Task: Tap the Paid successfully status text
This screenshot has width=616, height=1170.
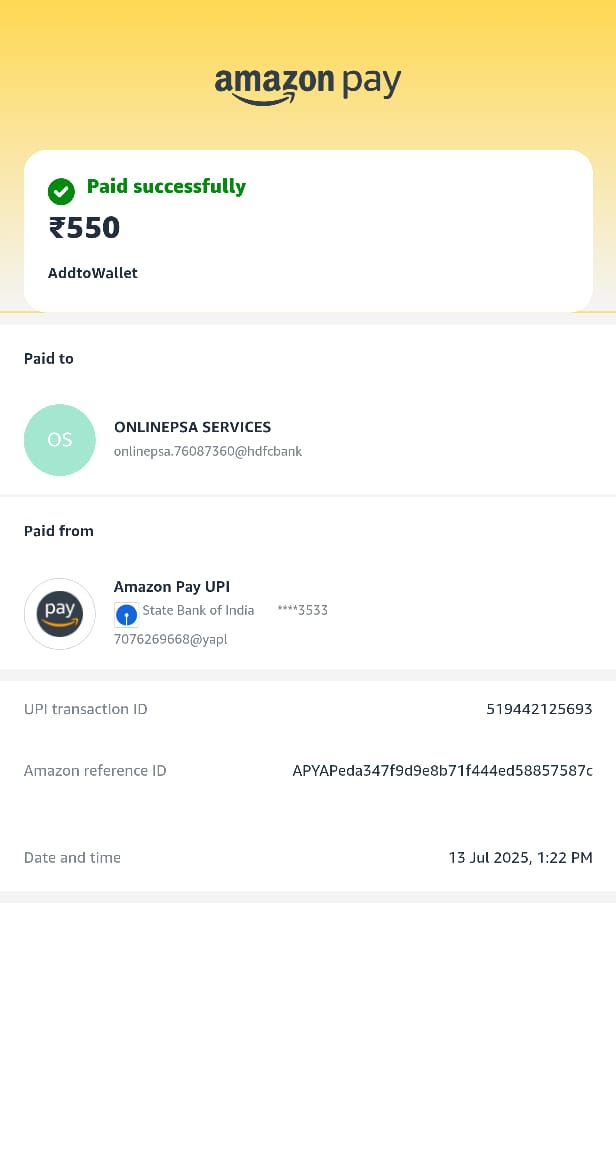Action: coord(166,186)
